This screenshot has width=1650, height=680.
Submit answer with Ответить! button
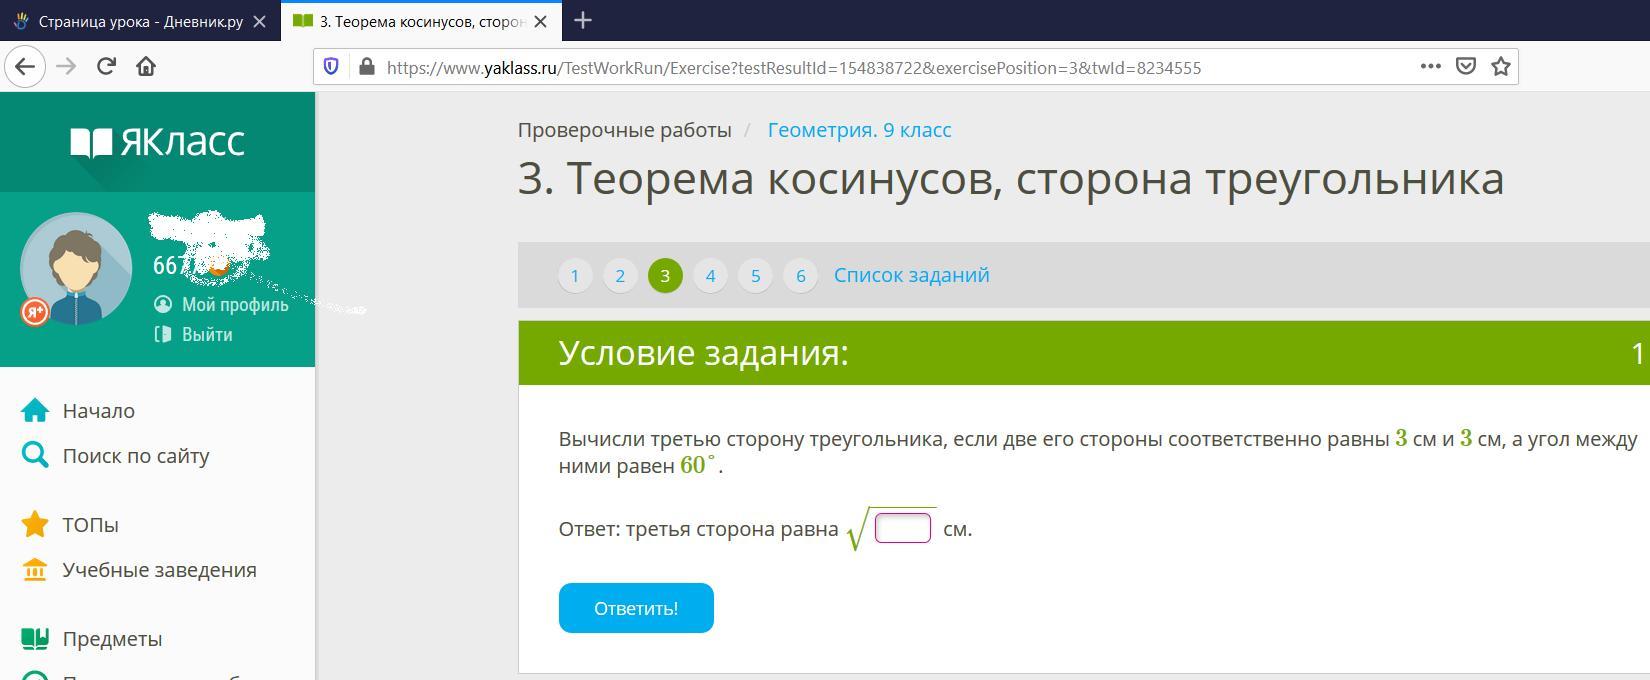pos(636,608)
